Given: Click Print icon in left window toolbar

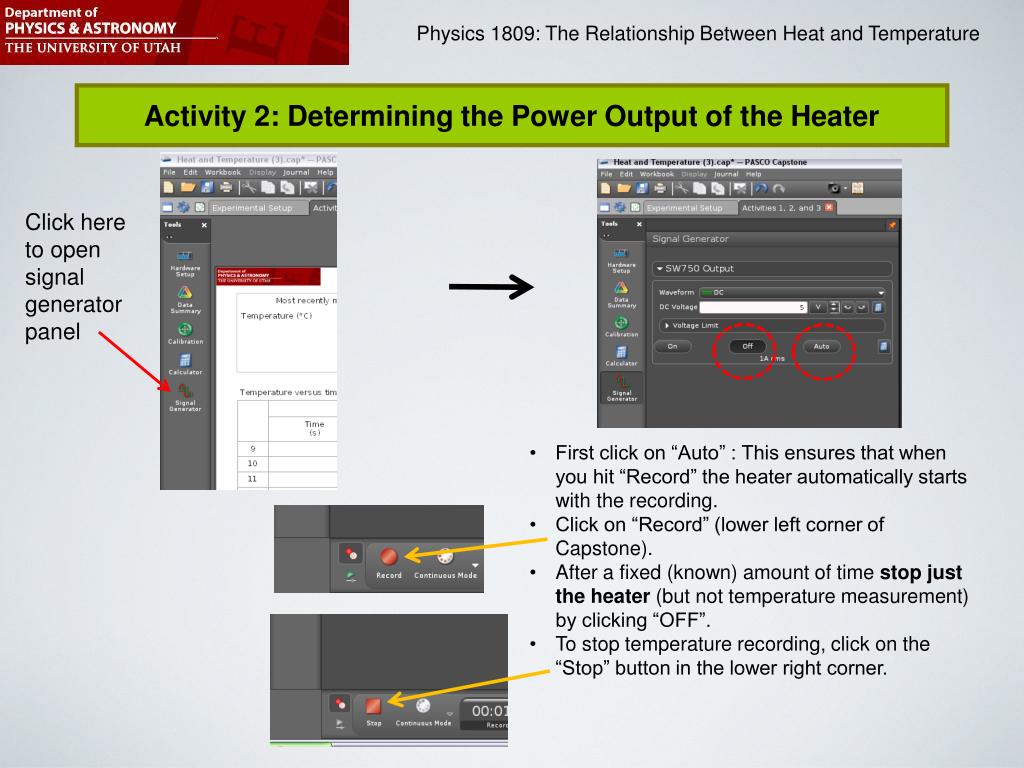Looking at the screenshot, I should click(226, 187).
